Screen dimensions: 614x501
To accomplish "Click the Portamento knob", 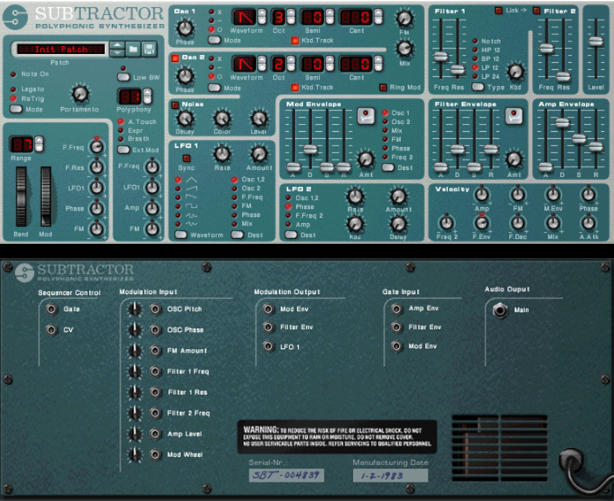I will [x=80, y=94].
